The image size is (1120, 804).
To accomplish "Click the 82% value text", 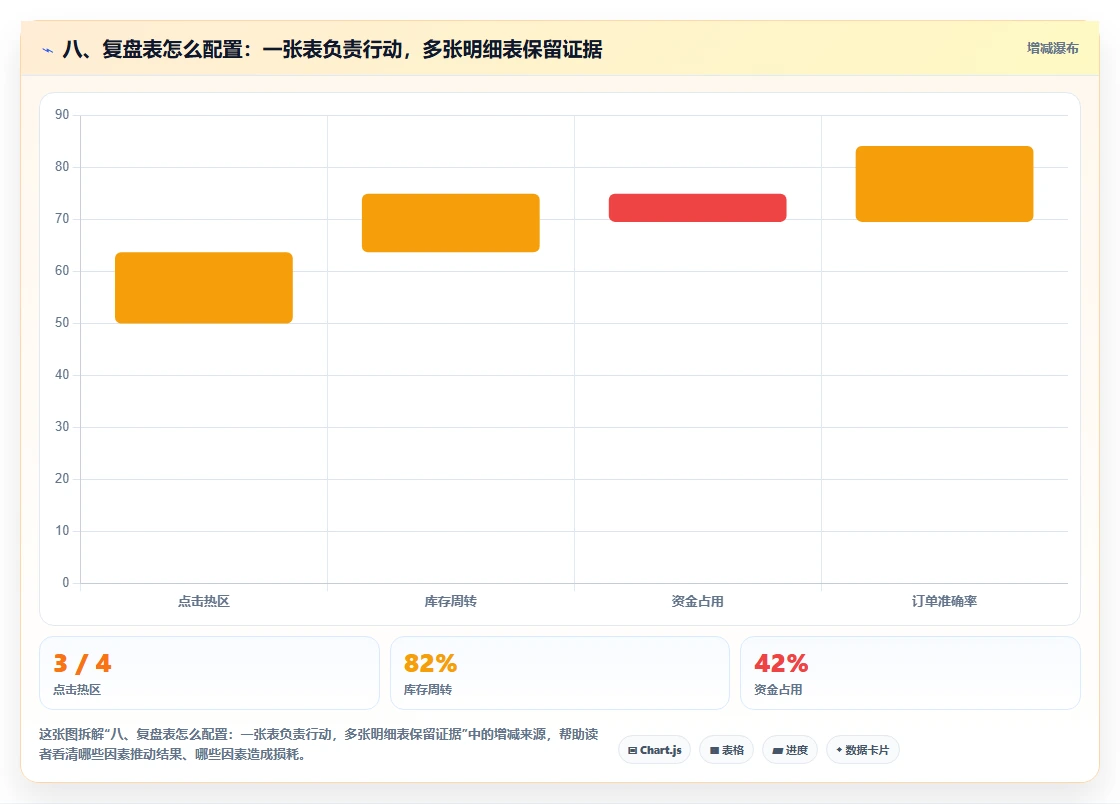I will (430, 663).
